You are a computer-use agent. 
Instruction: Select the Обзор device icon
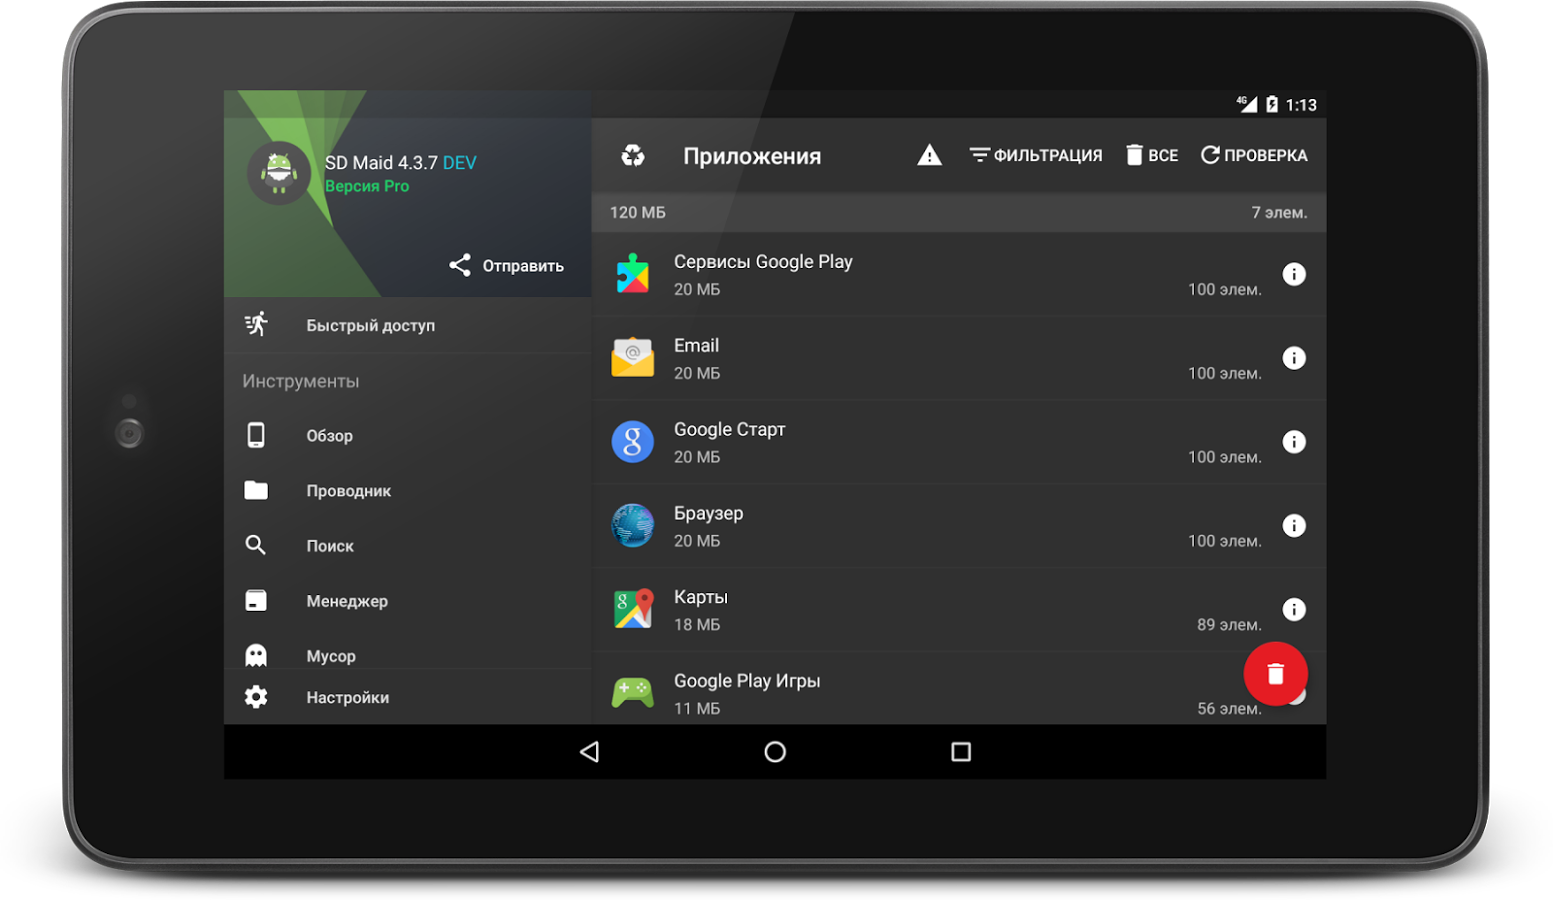point(256,435)
